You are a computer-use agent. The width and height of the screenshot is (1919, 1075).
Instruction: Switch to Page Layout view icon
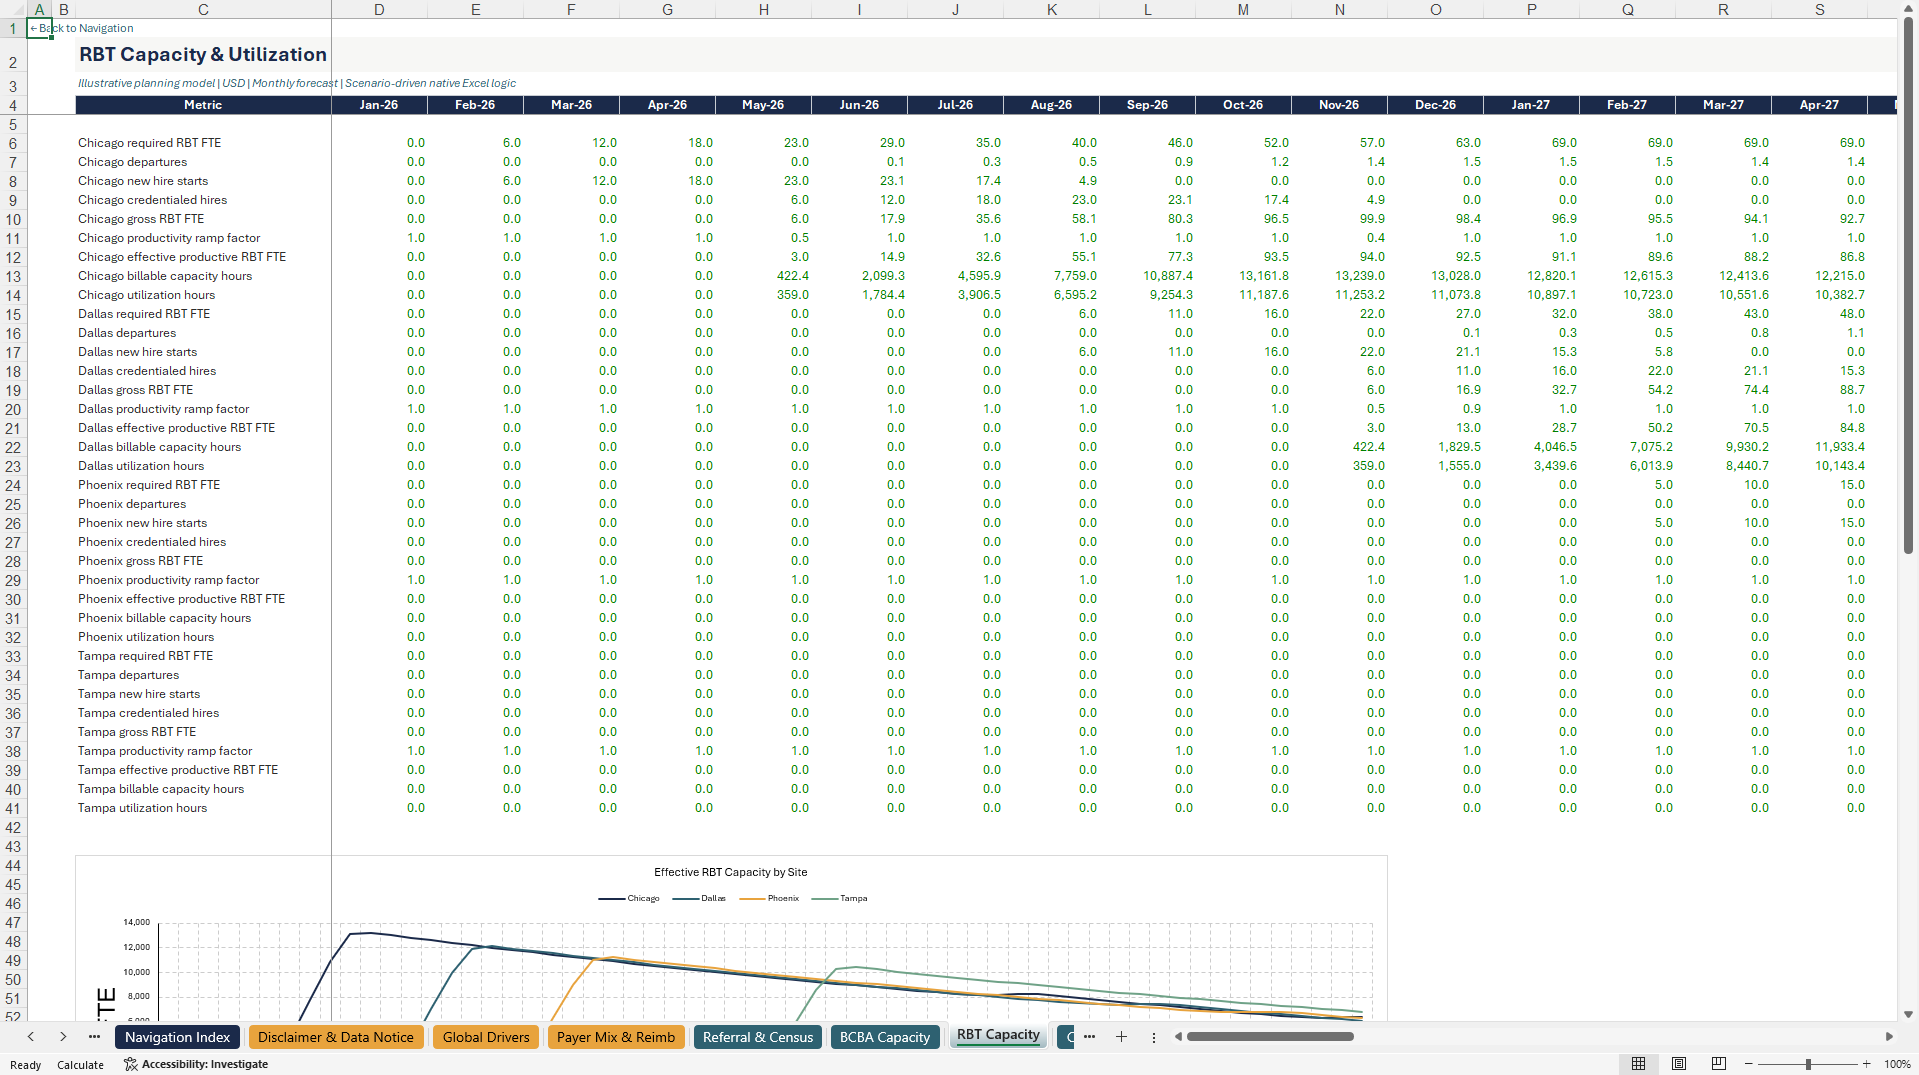point(1679,1064)
